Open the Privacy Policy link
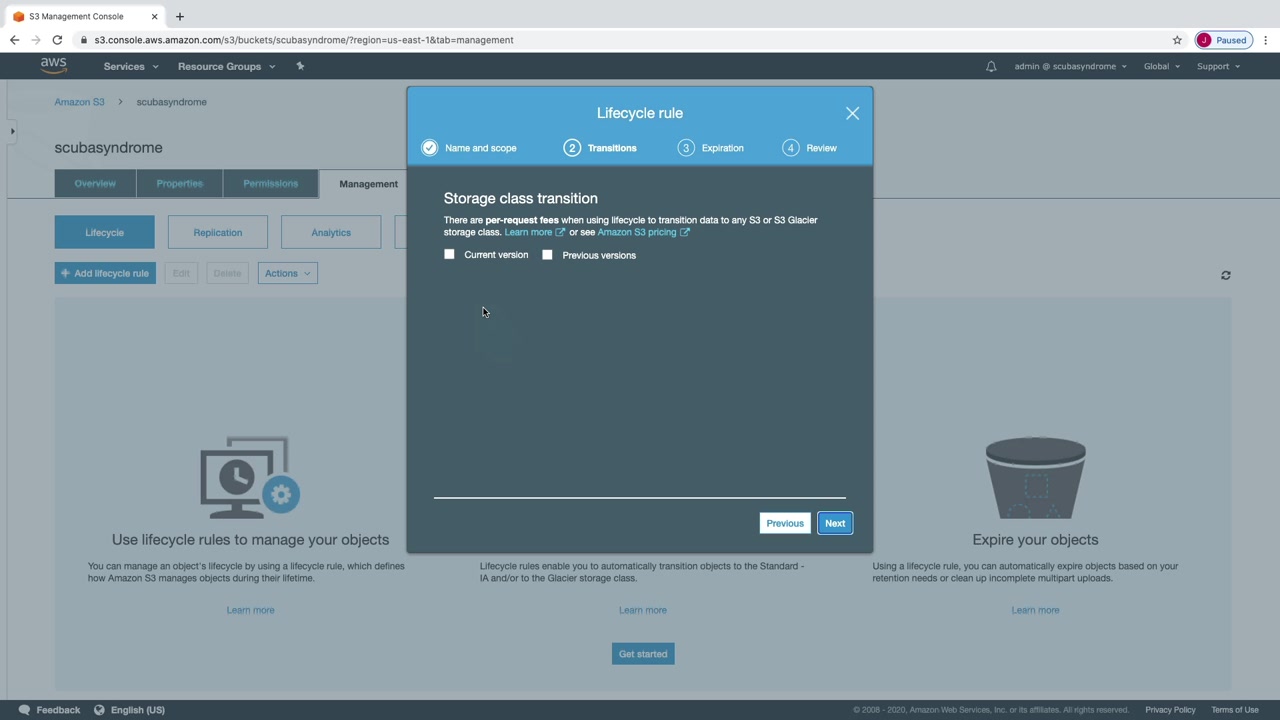The width and height of the screenshot is (1280, 720). point(1170,710)
